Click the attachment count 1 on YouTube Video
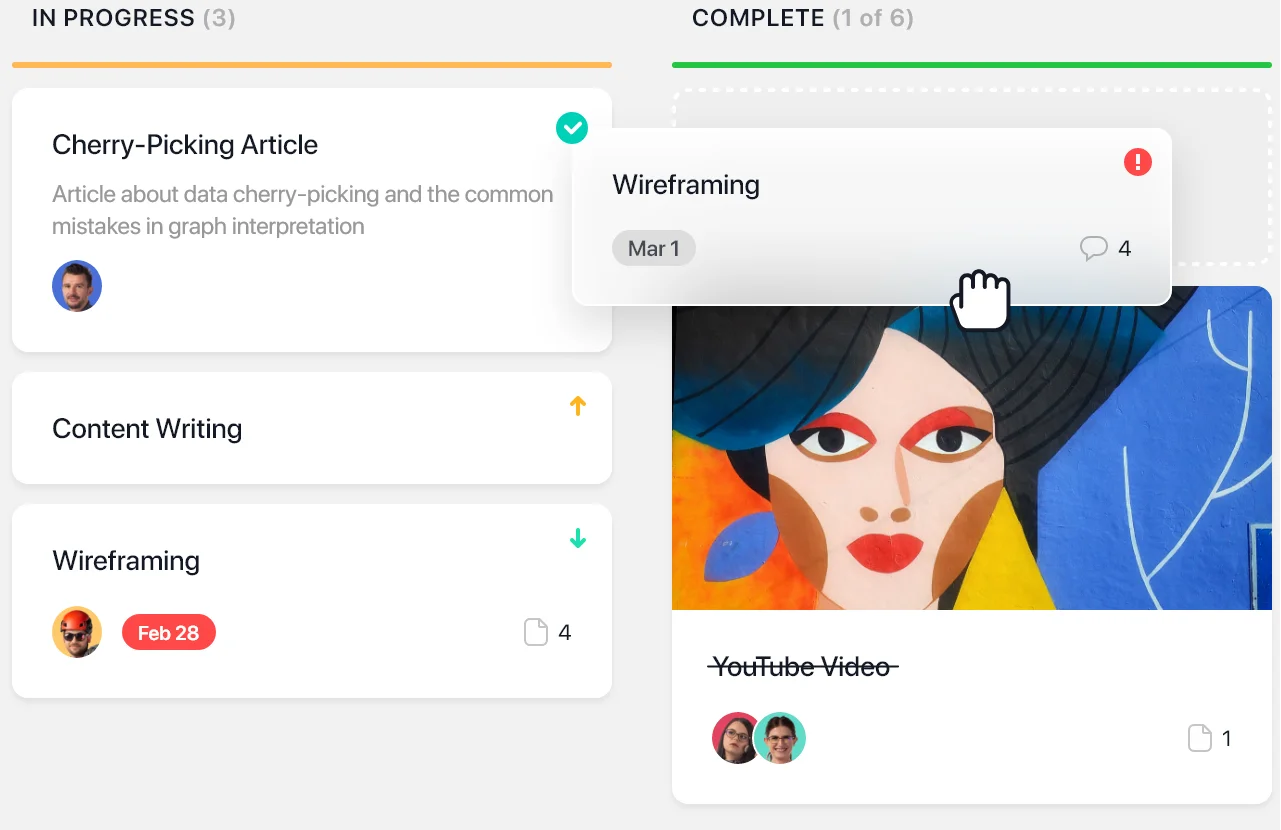This screenshot has height=830, width=1281. [x=1227, y=739]
